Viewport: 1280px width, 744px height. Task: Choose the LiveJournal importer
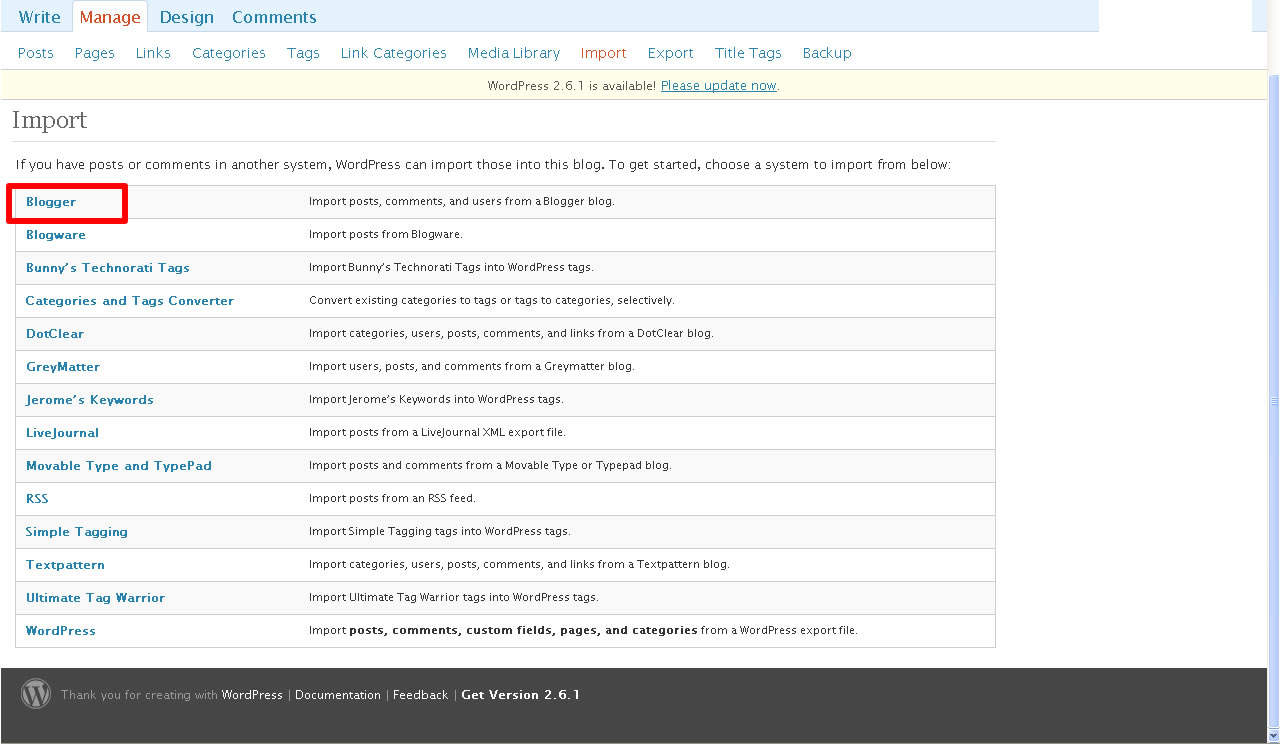(62, 433)
